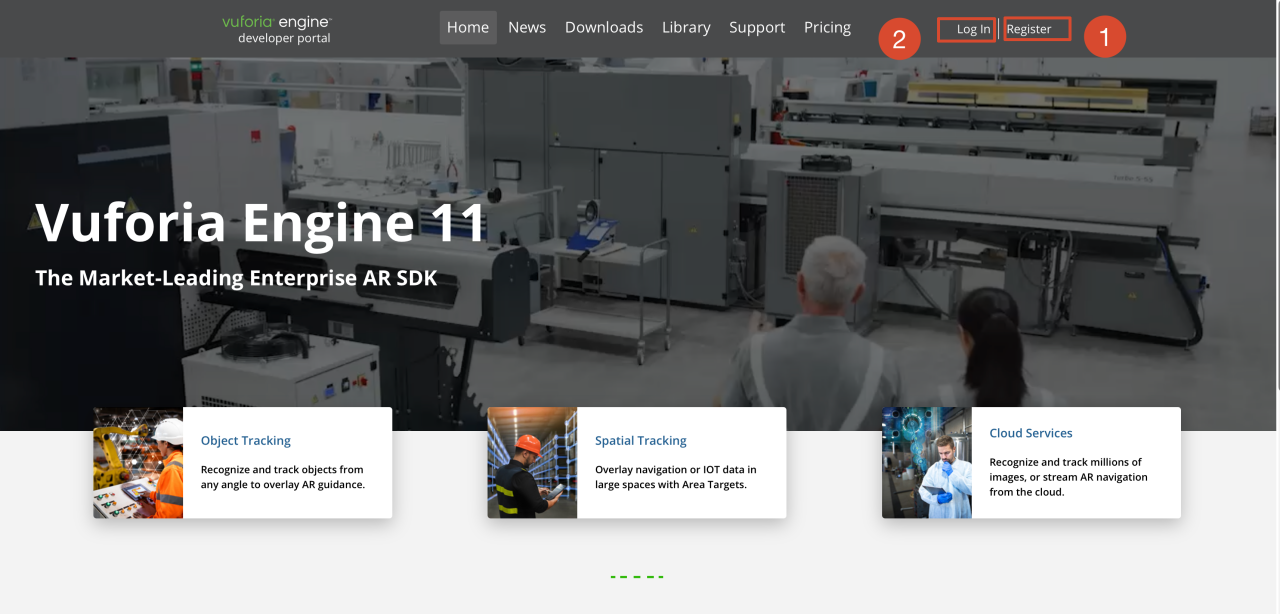Click the Object Tracking thumbnail image
Image resolution: width=1280 pixels, height=614 pixels.
(138, 462)
